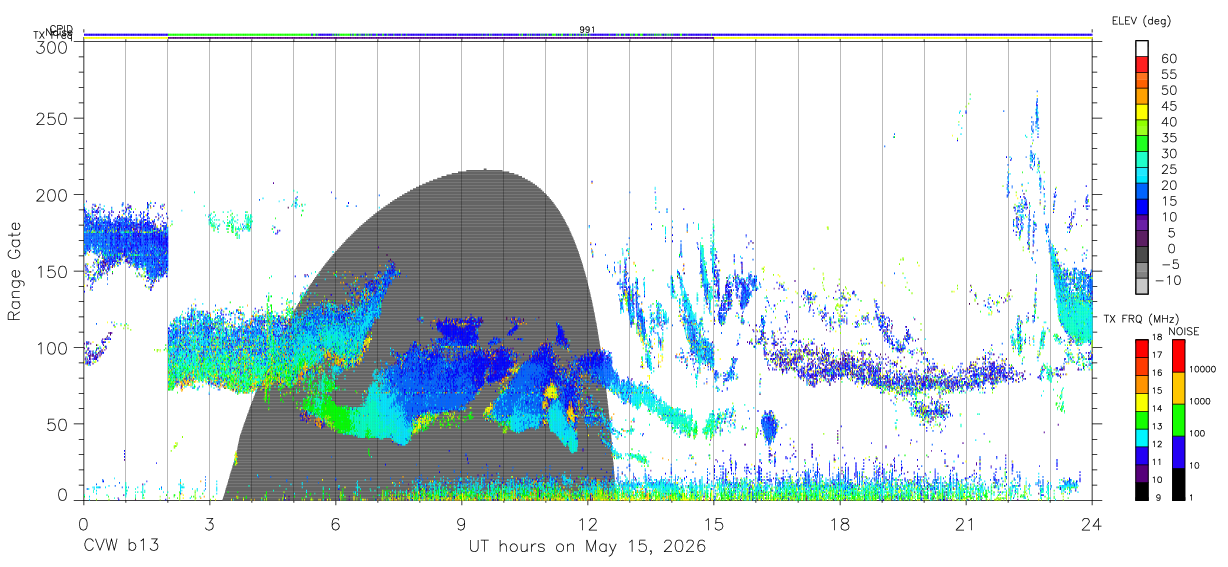
Task: Click the "55" label on the ELEV scale
Action: click(x=1169, y=74)
